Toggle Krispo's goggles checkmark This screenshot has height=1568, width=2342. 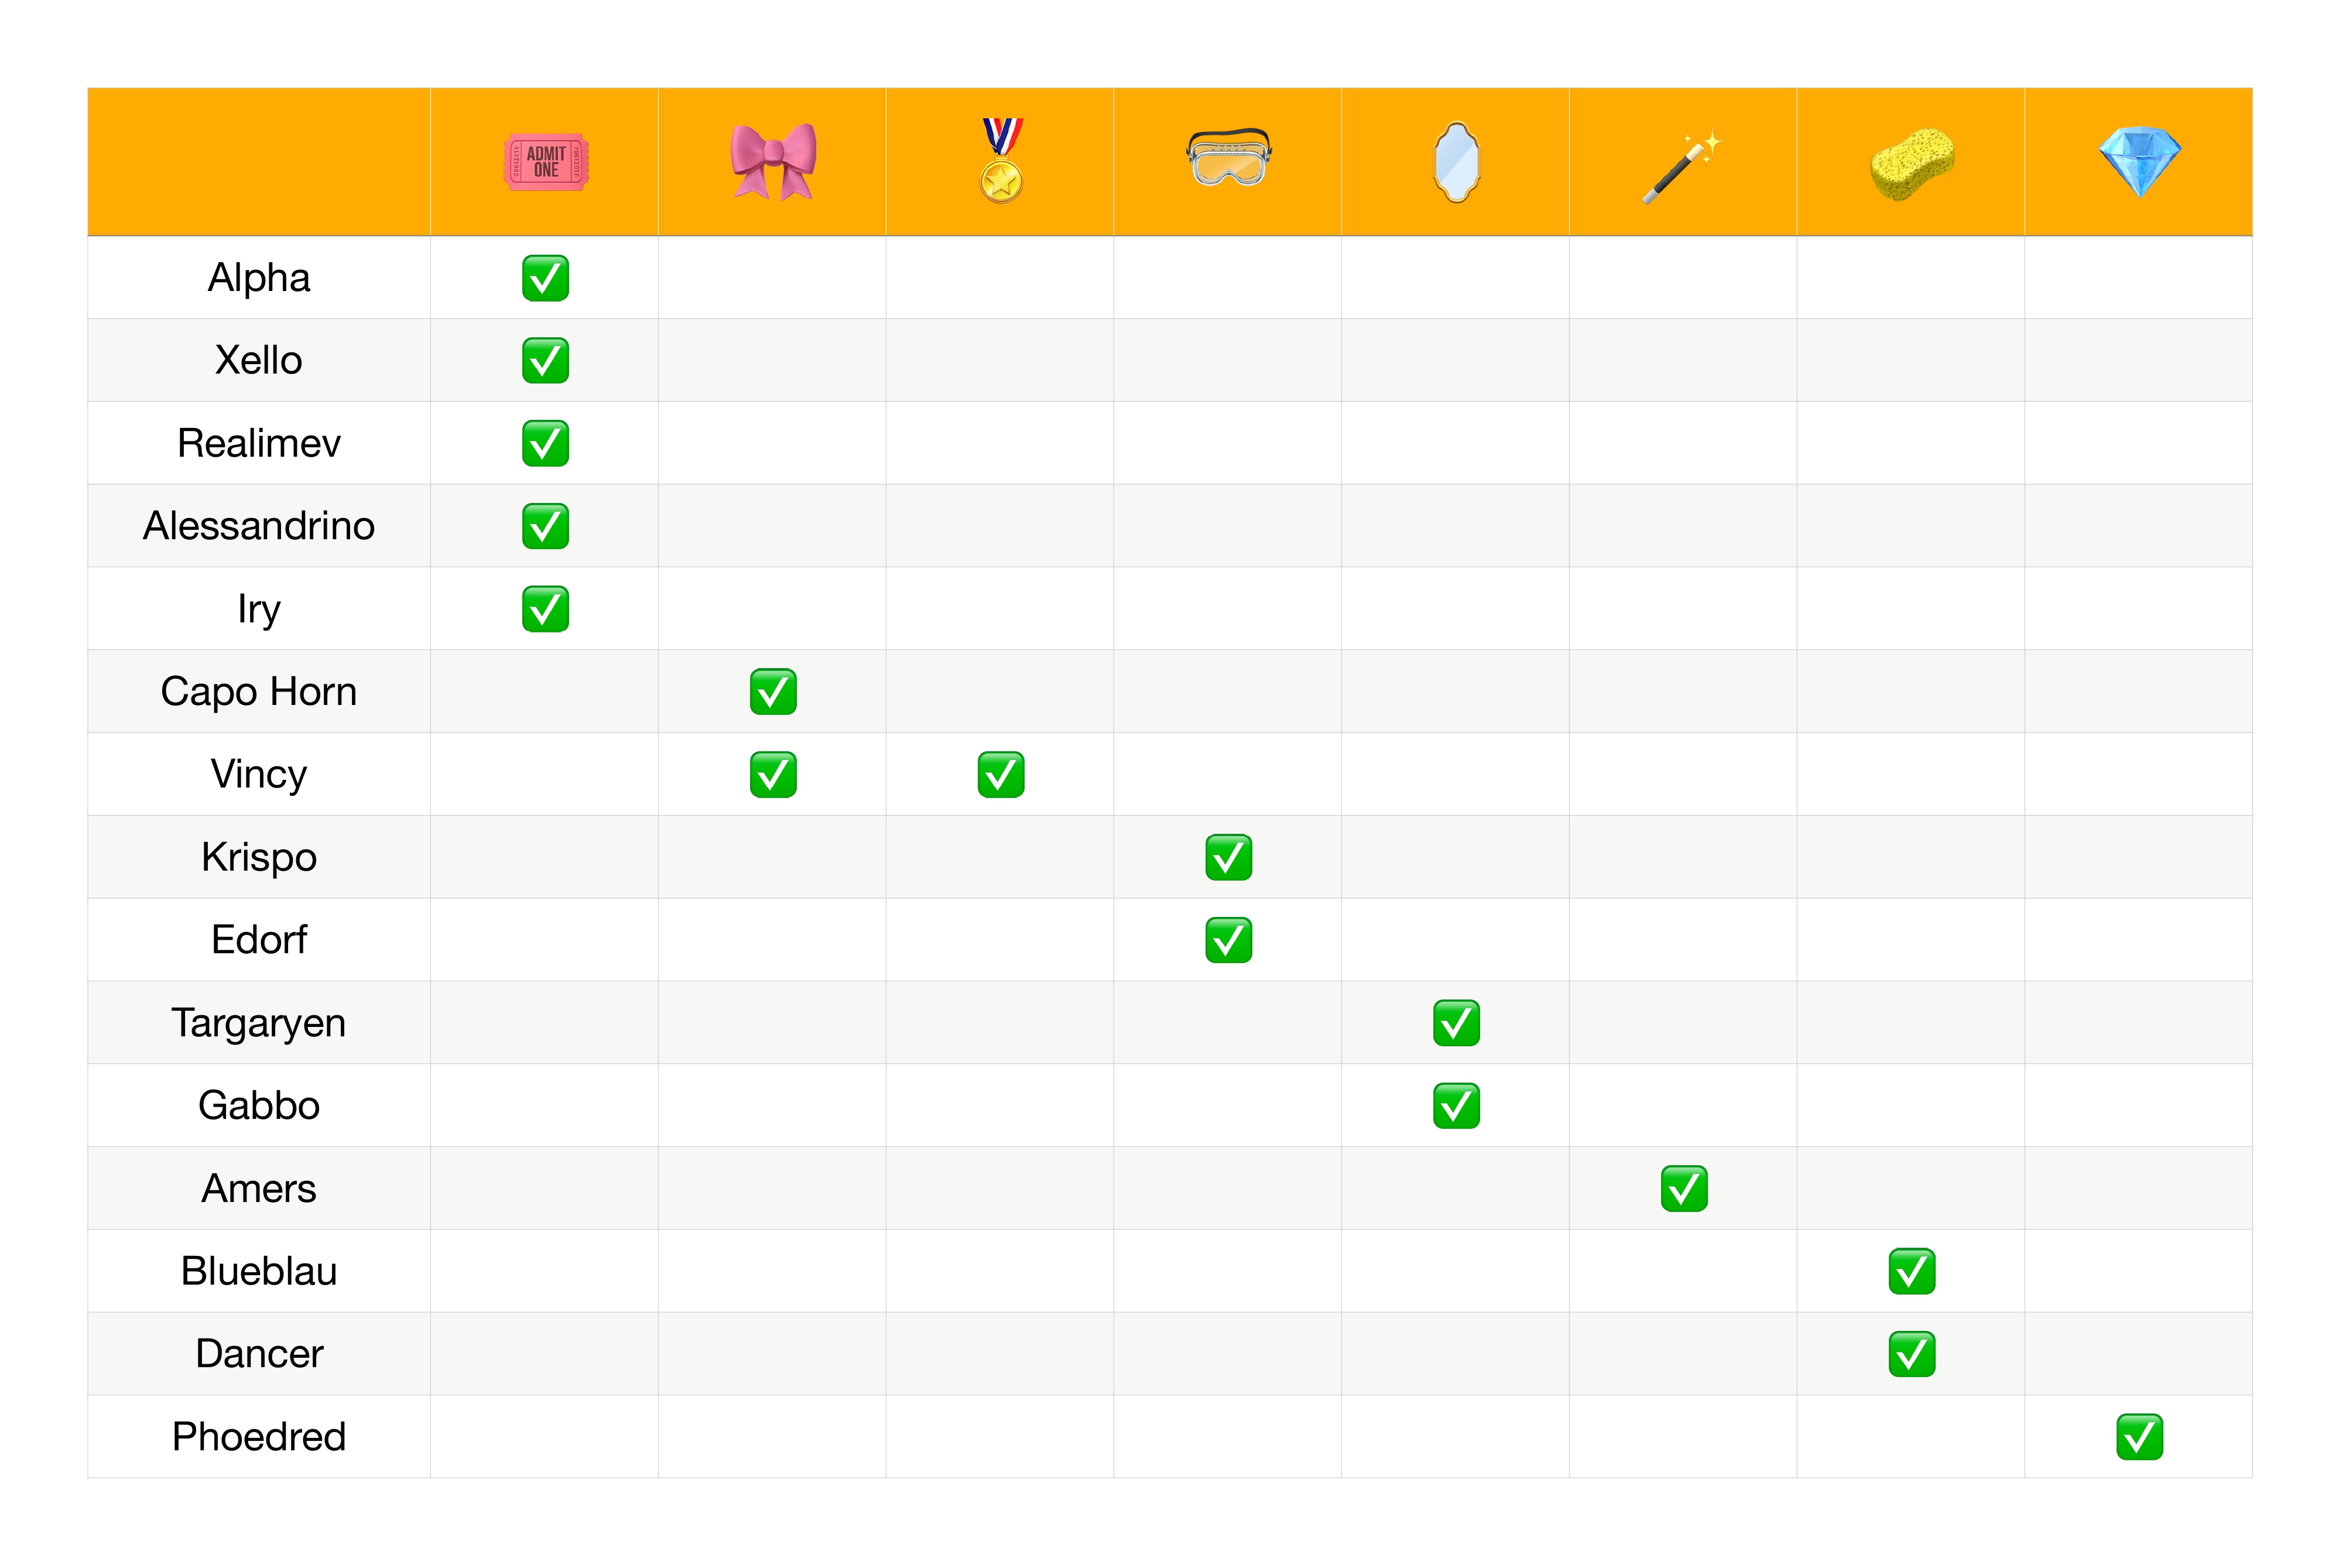[1228, 858]
